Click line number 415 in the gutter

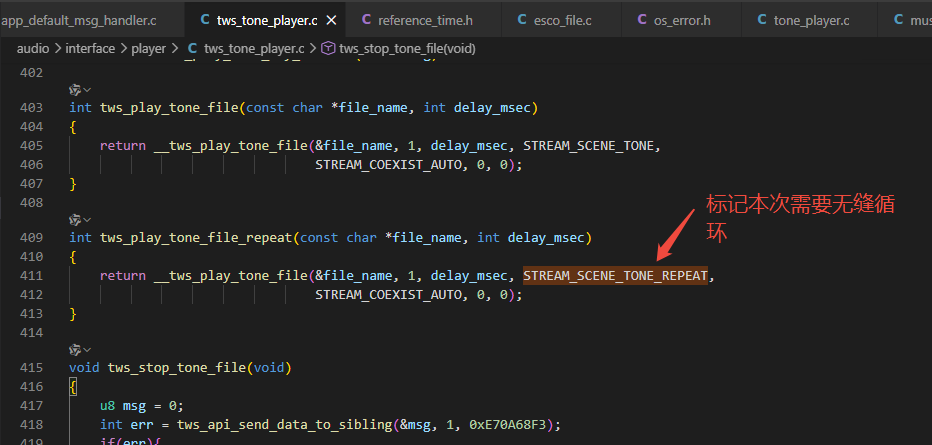click(31, 368)
